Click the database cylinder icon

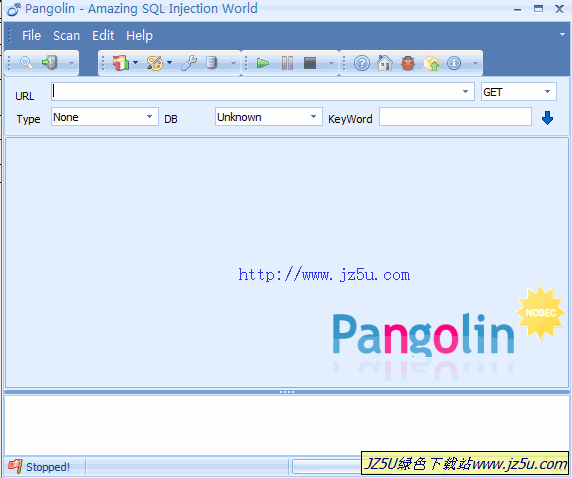(211, 63)
